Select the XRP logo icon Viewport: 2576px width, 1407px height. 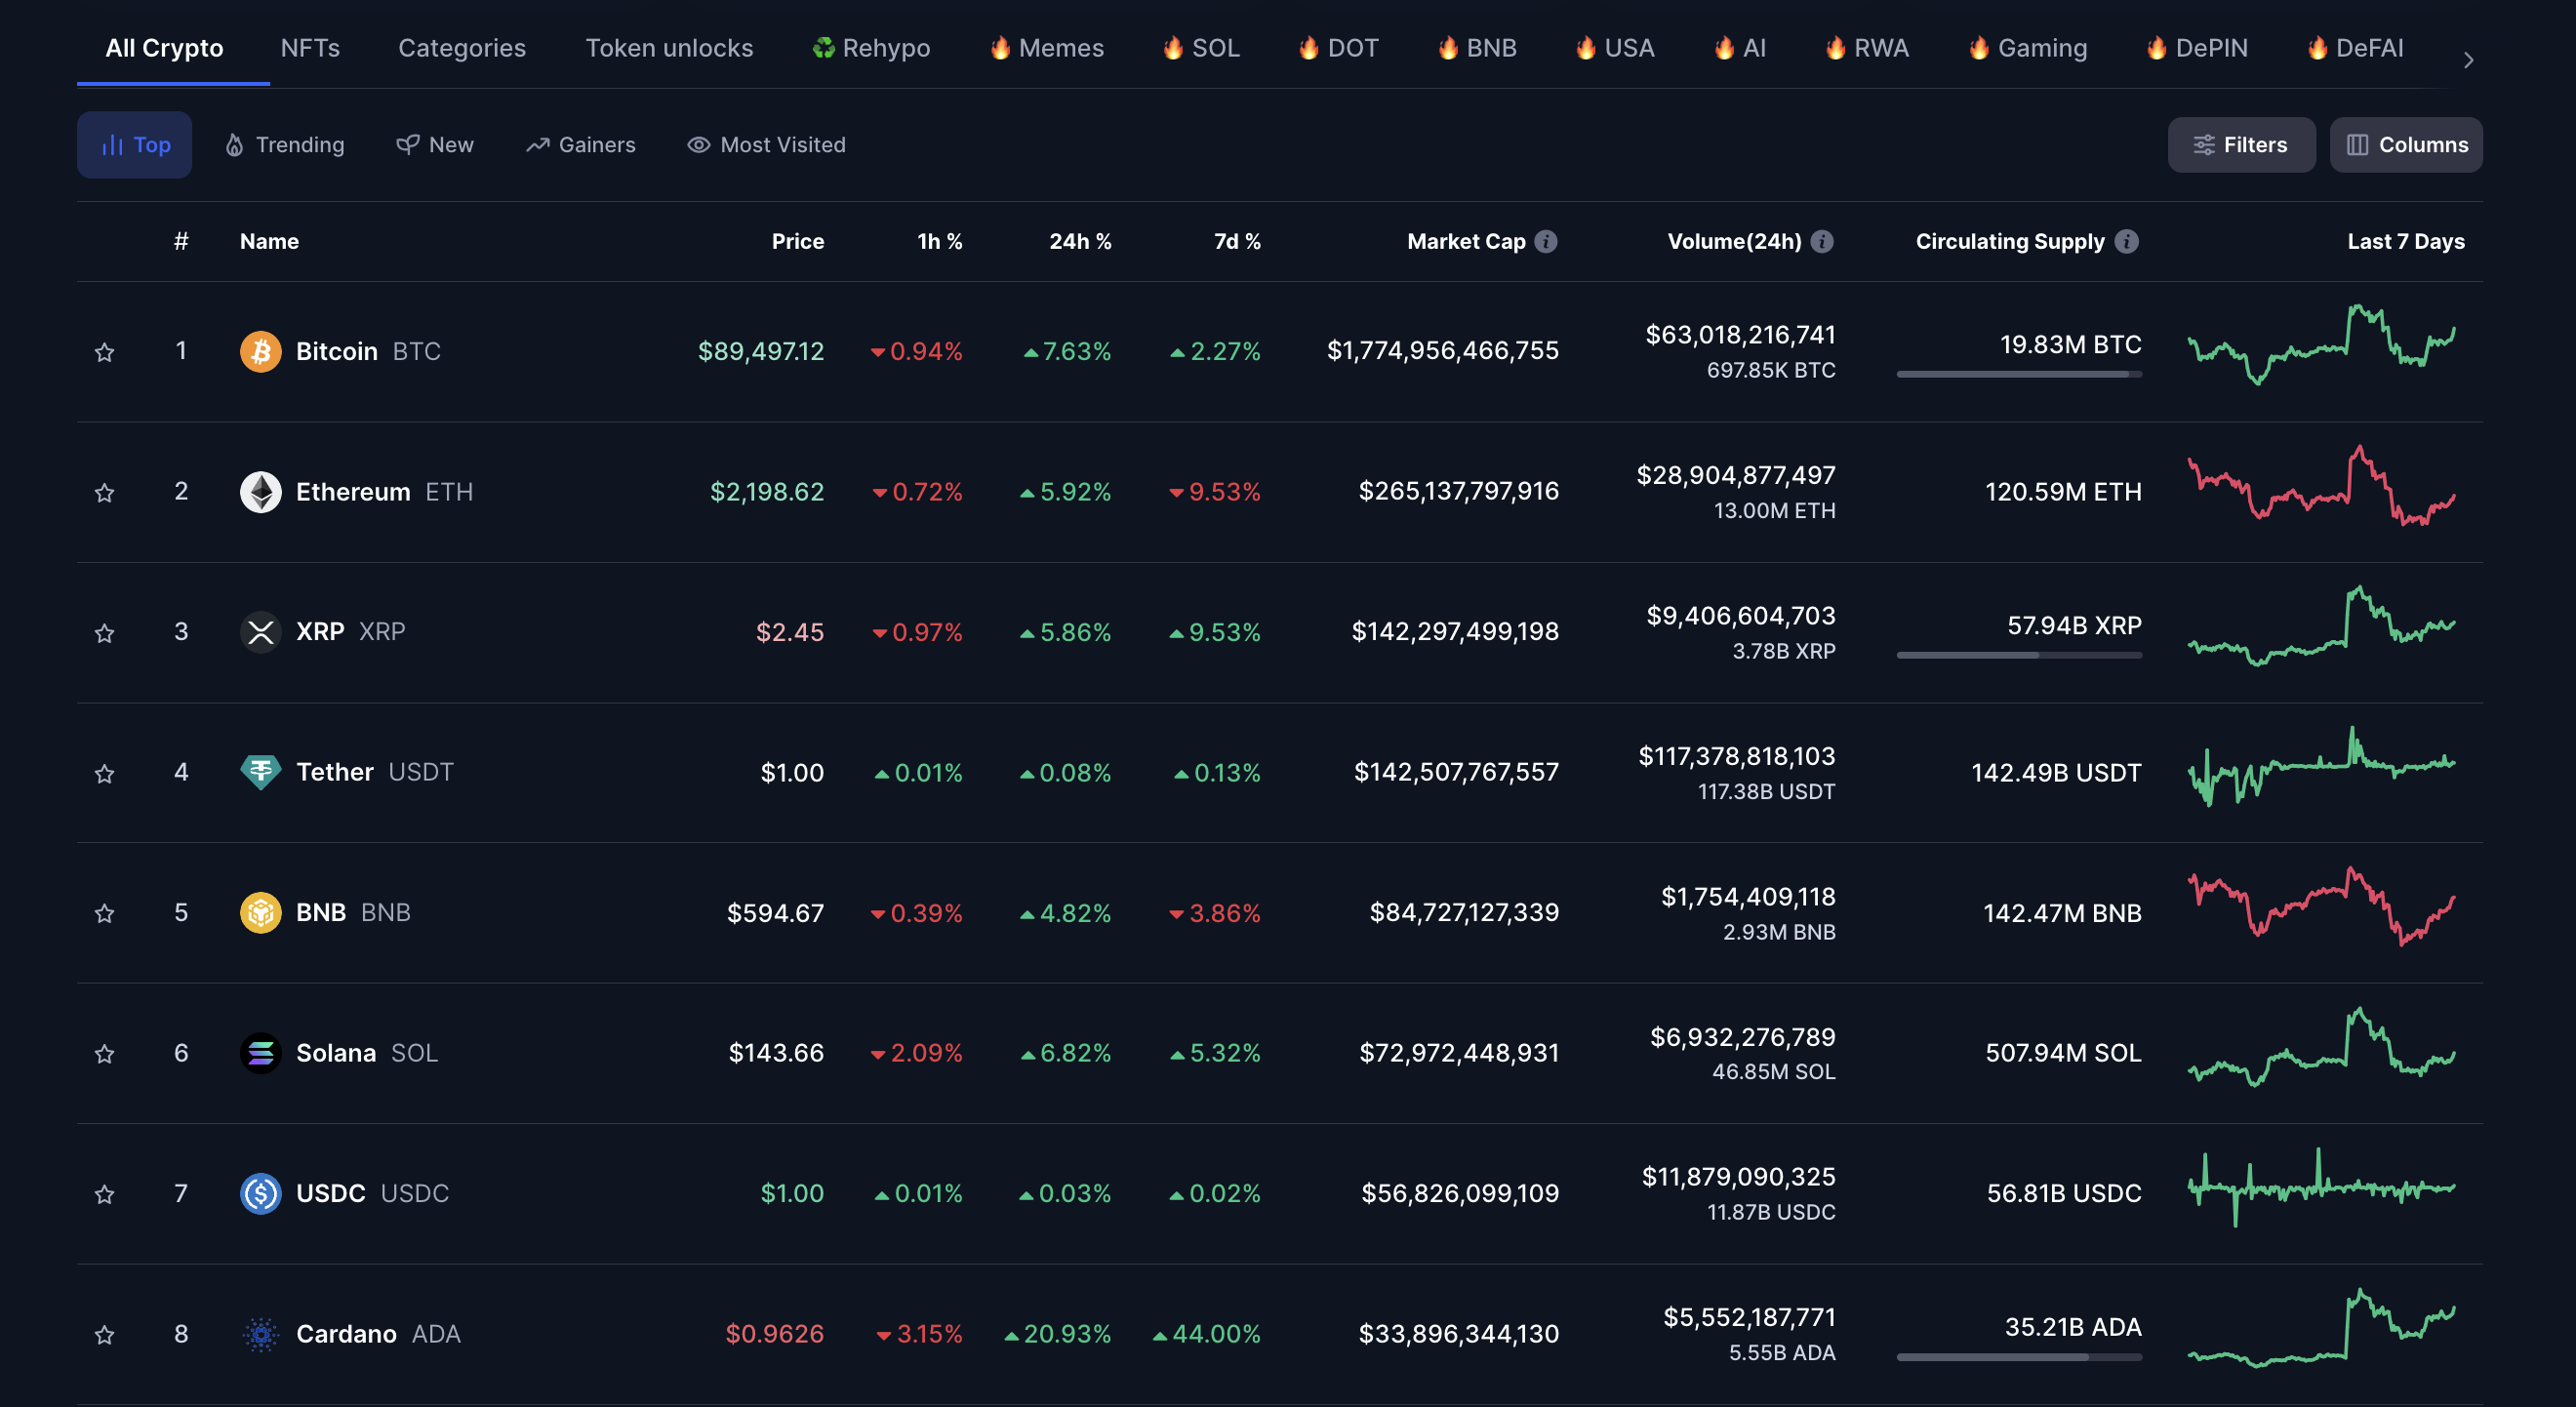(x=261, y=632)
